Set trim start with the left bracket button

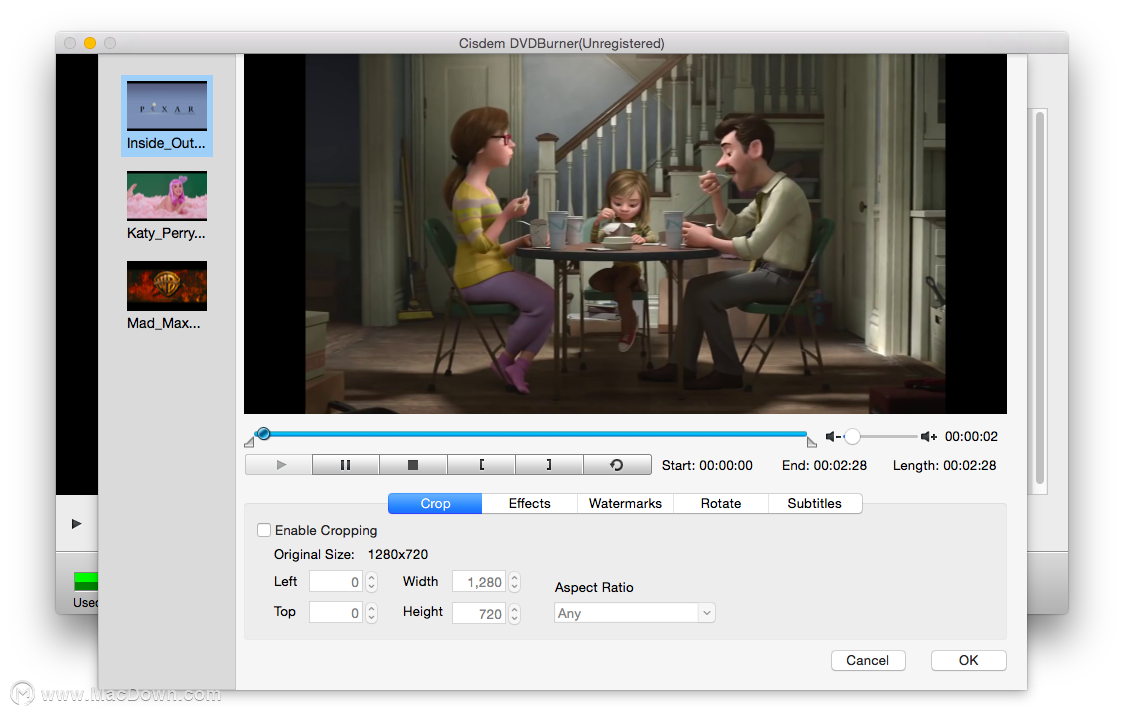481,465
